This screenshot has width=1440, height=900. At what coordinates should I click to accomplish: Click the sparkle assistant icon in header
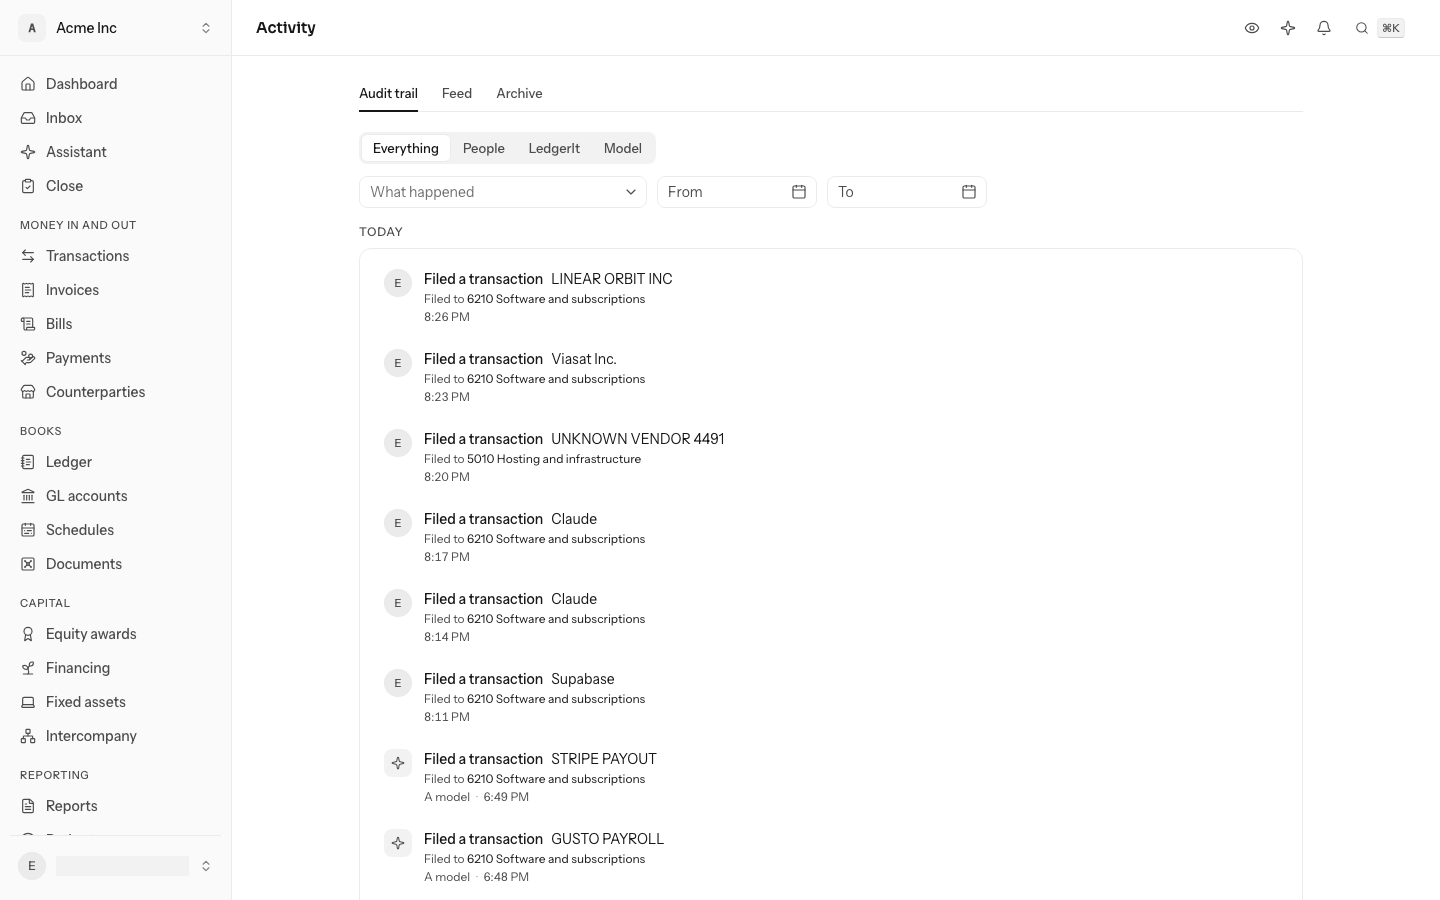coord(1288,28)
